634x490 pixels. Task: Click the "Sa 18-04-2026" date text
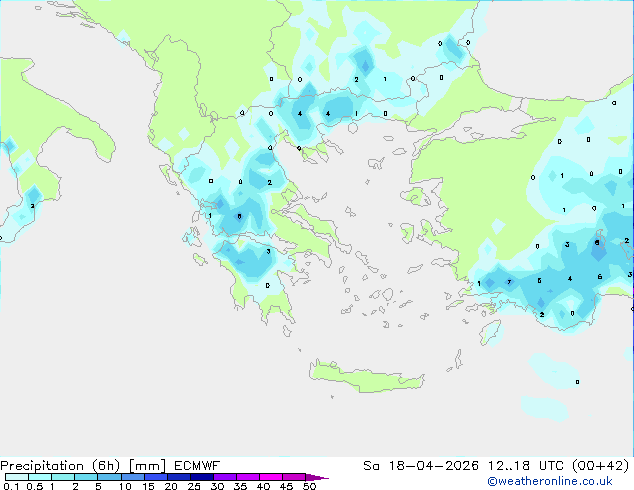click(421, 466)
